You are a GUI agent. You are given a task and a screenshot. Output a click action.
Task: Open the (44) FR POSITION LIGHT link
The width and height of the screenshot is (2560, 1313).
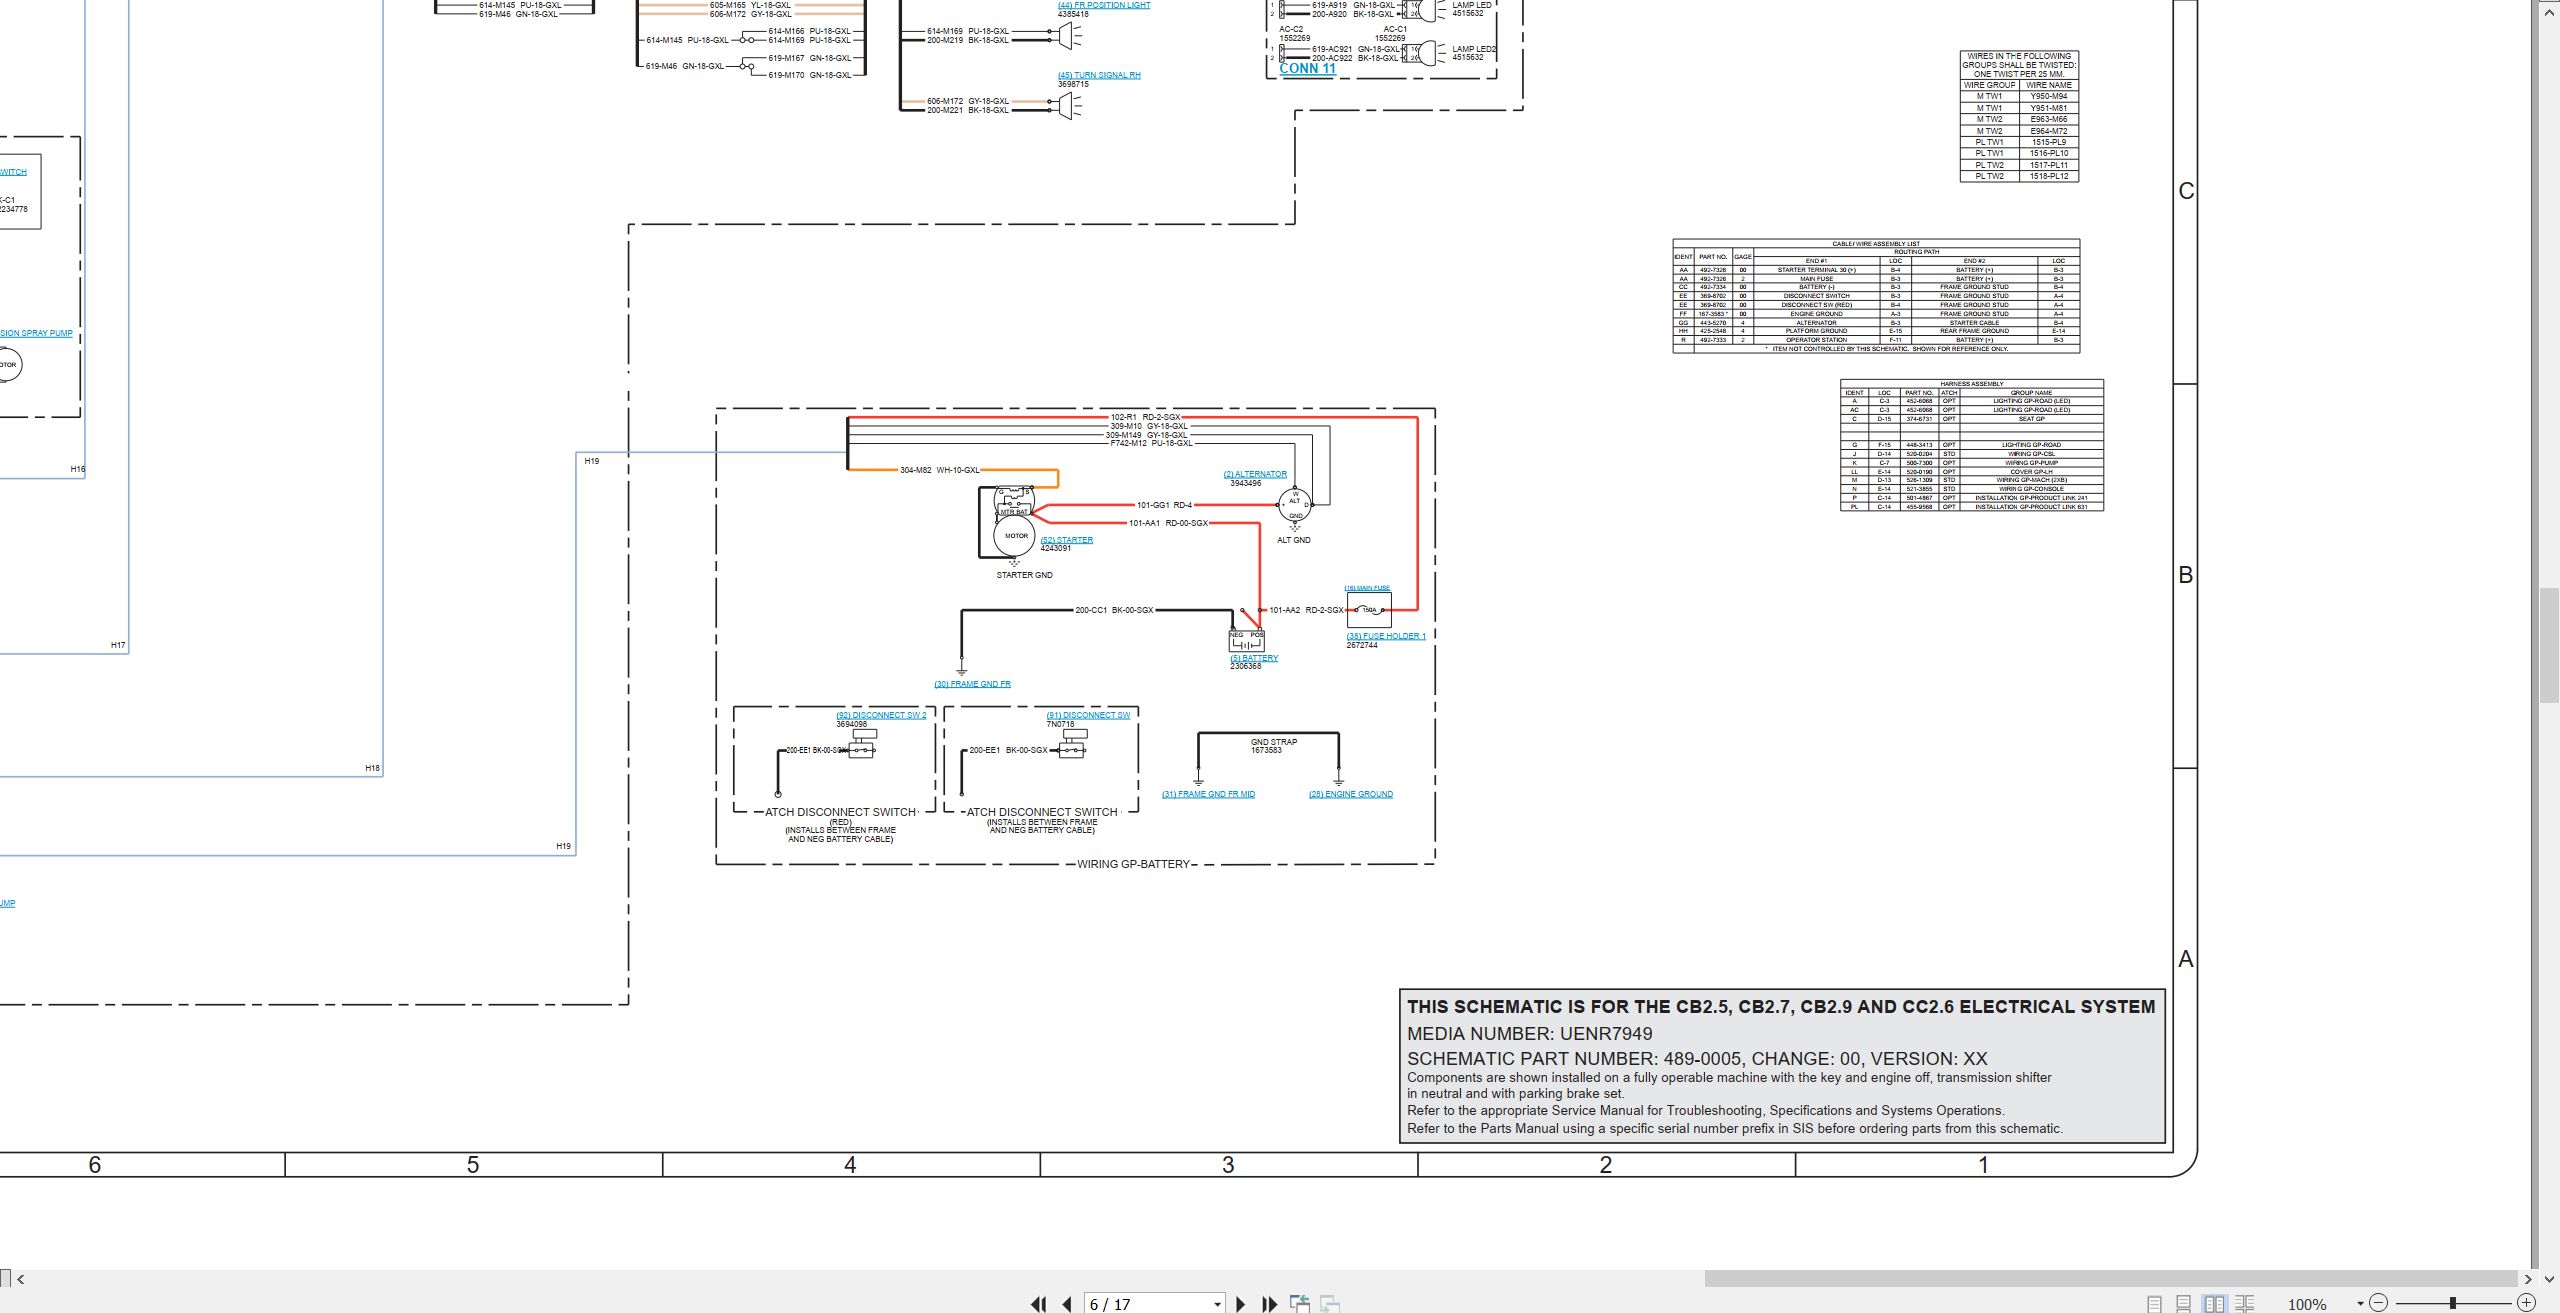(1104, 5)
